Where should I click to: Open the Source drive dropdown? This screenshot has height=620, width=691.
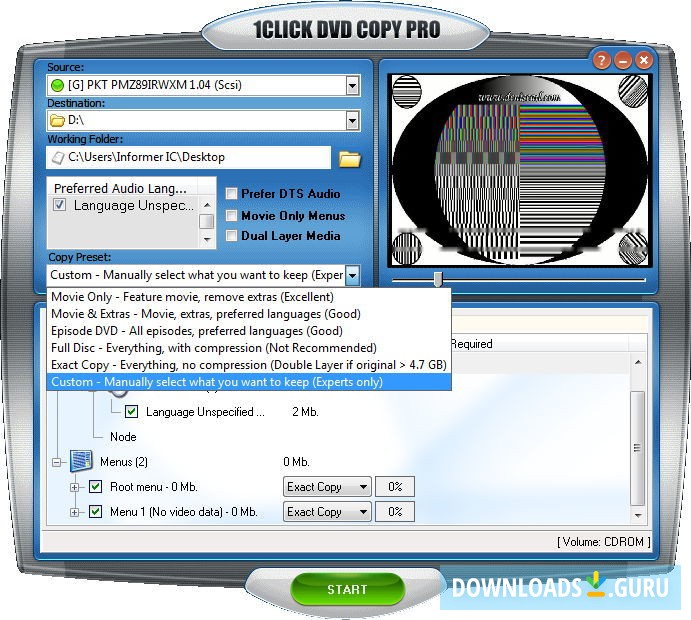(x=352, y=85)
